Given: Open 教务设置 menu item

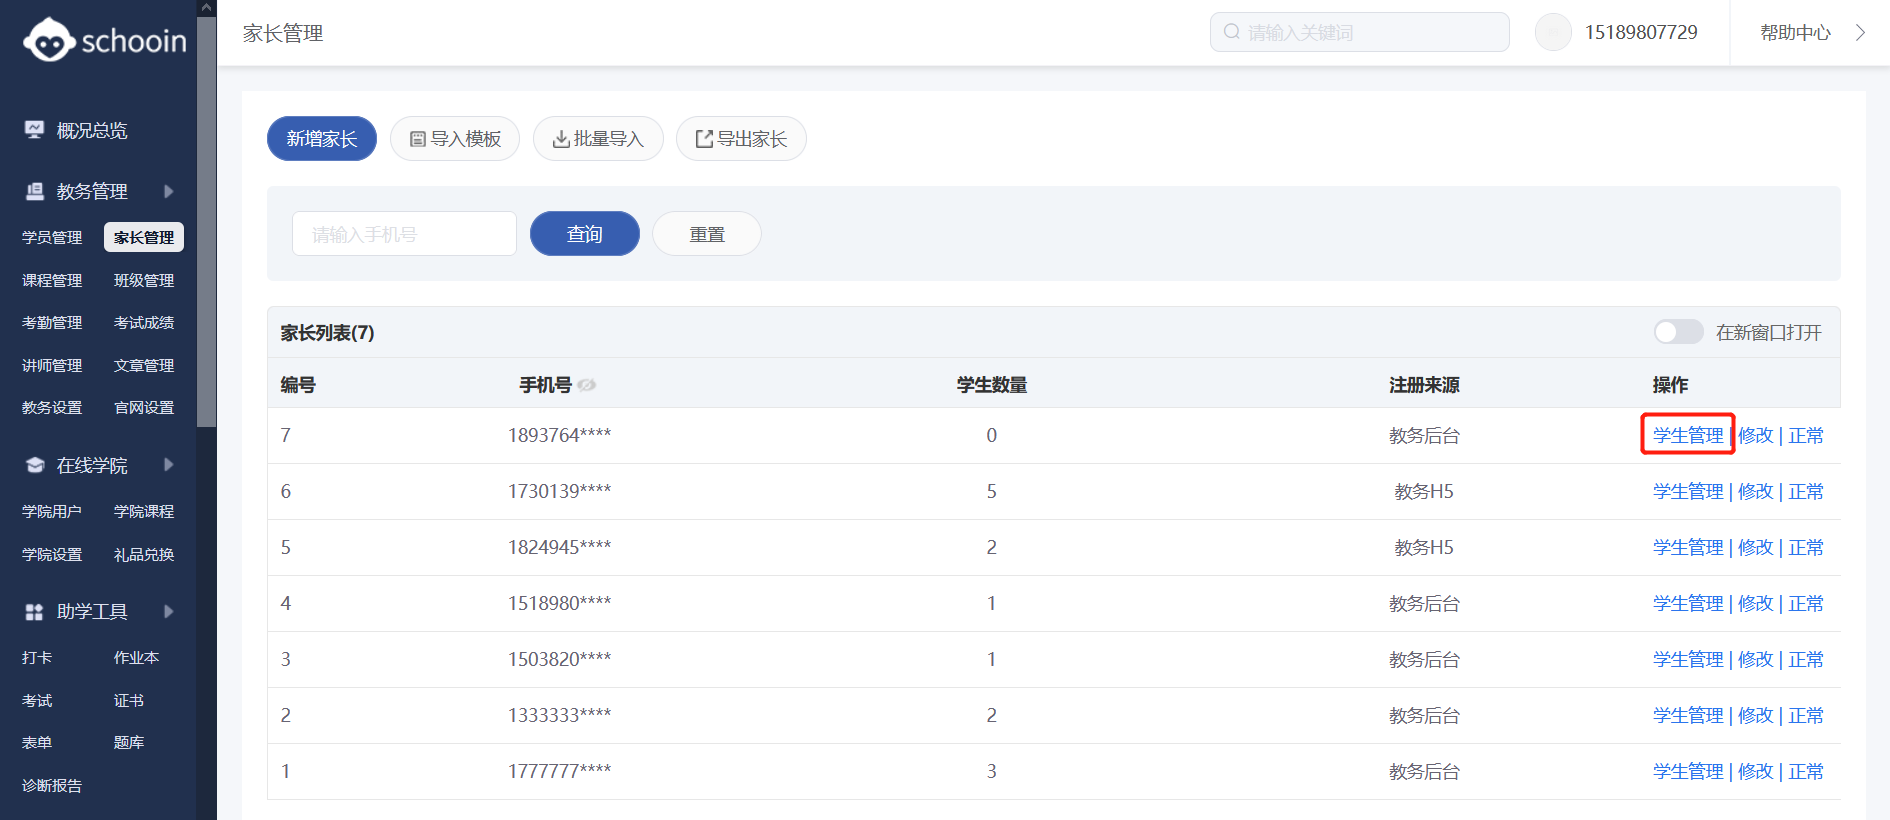Looking at the screenshot, I should tap(52, 408).
